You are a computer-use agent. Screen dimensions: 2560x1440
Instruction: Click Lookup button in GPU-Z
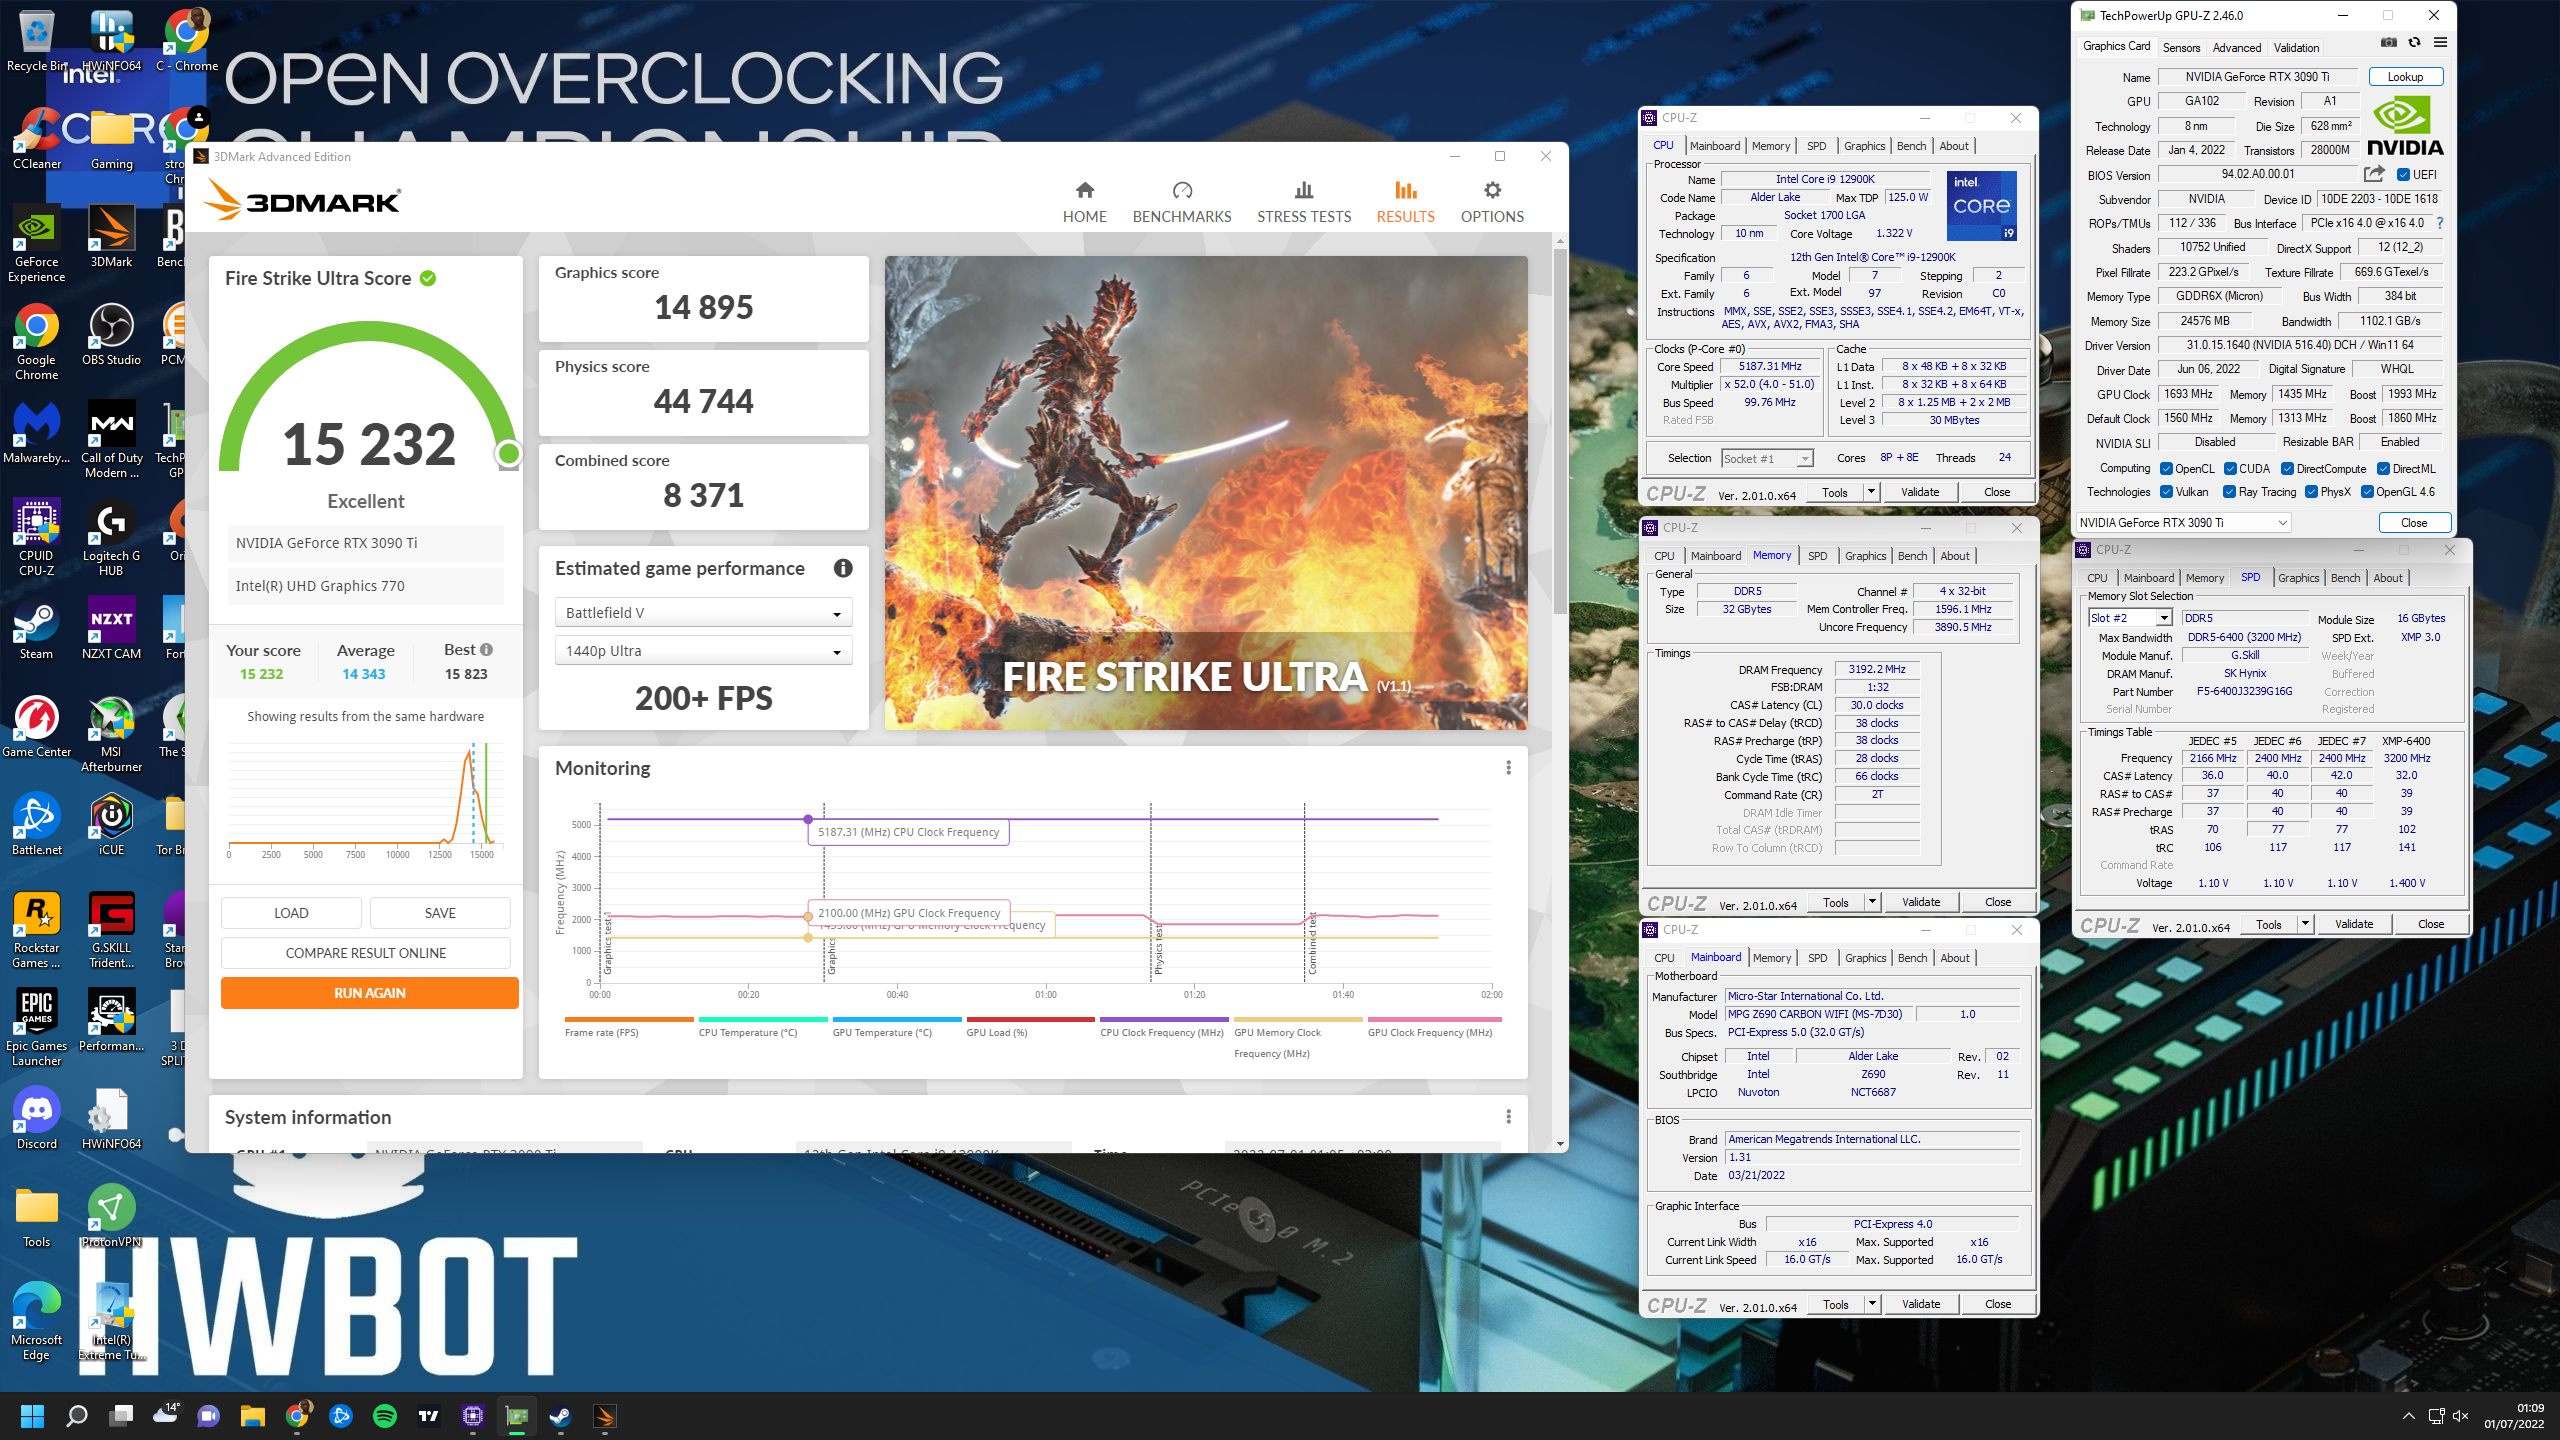point(2405,77)
